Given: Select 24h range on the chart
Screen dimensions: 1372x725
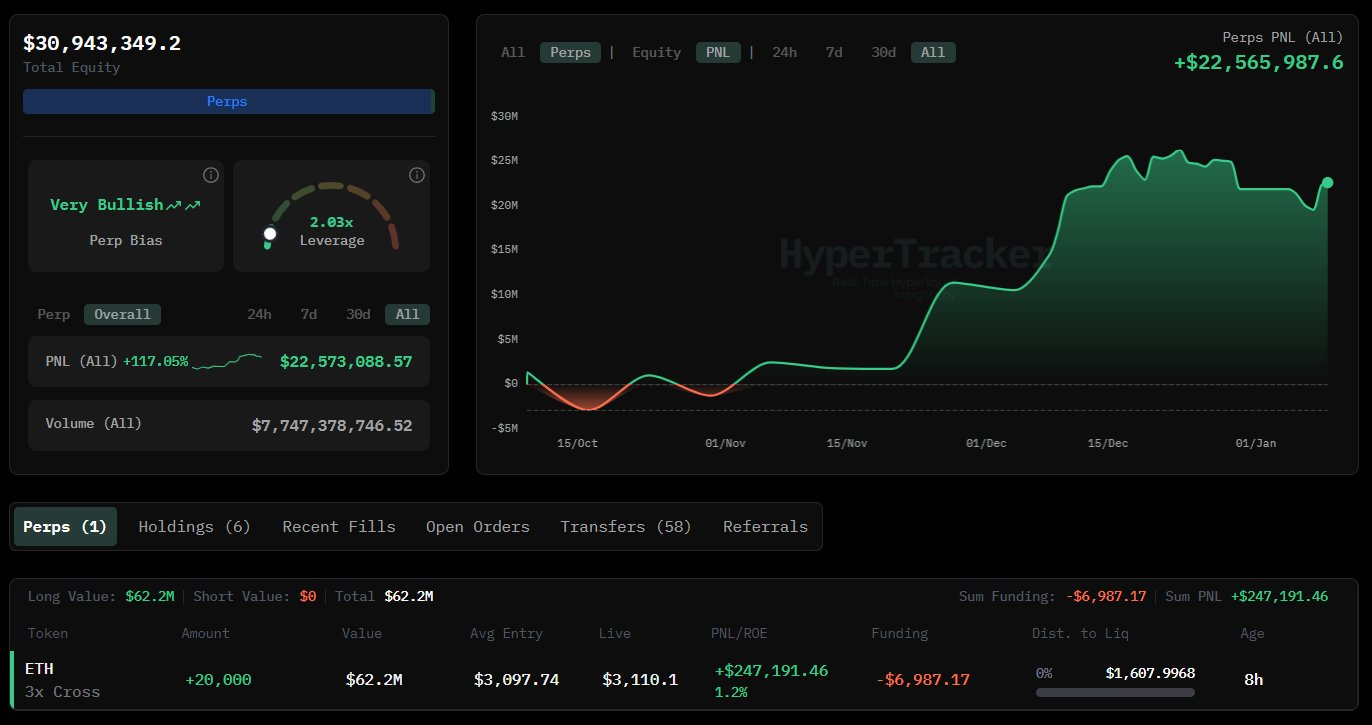Looking at the screenshot, I should tap(784, 53).
